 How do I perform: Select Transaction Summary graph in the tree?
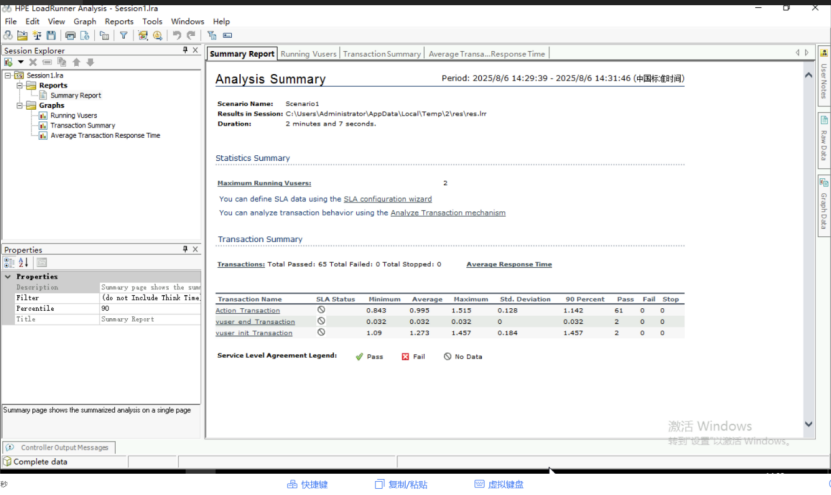click(82, 126)
